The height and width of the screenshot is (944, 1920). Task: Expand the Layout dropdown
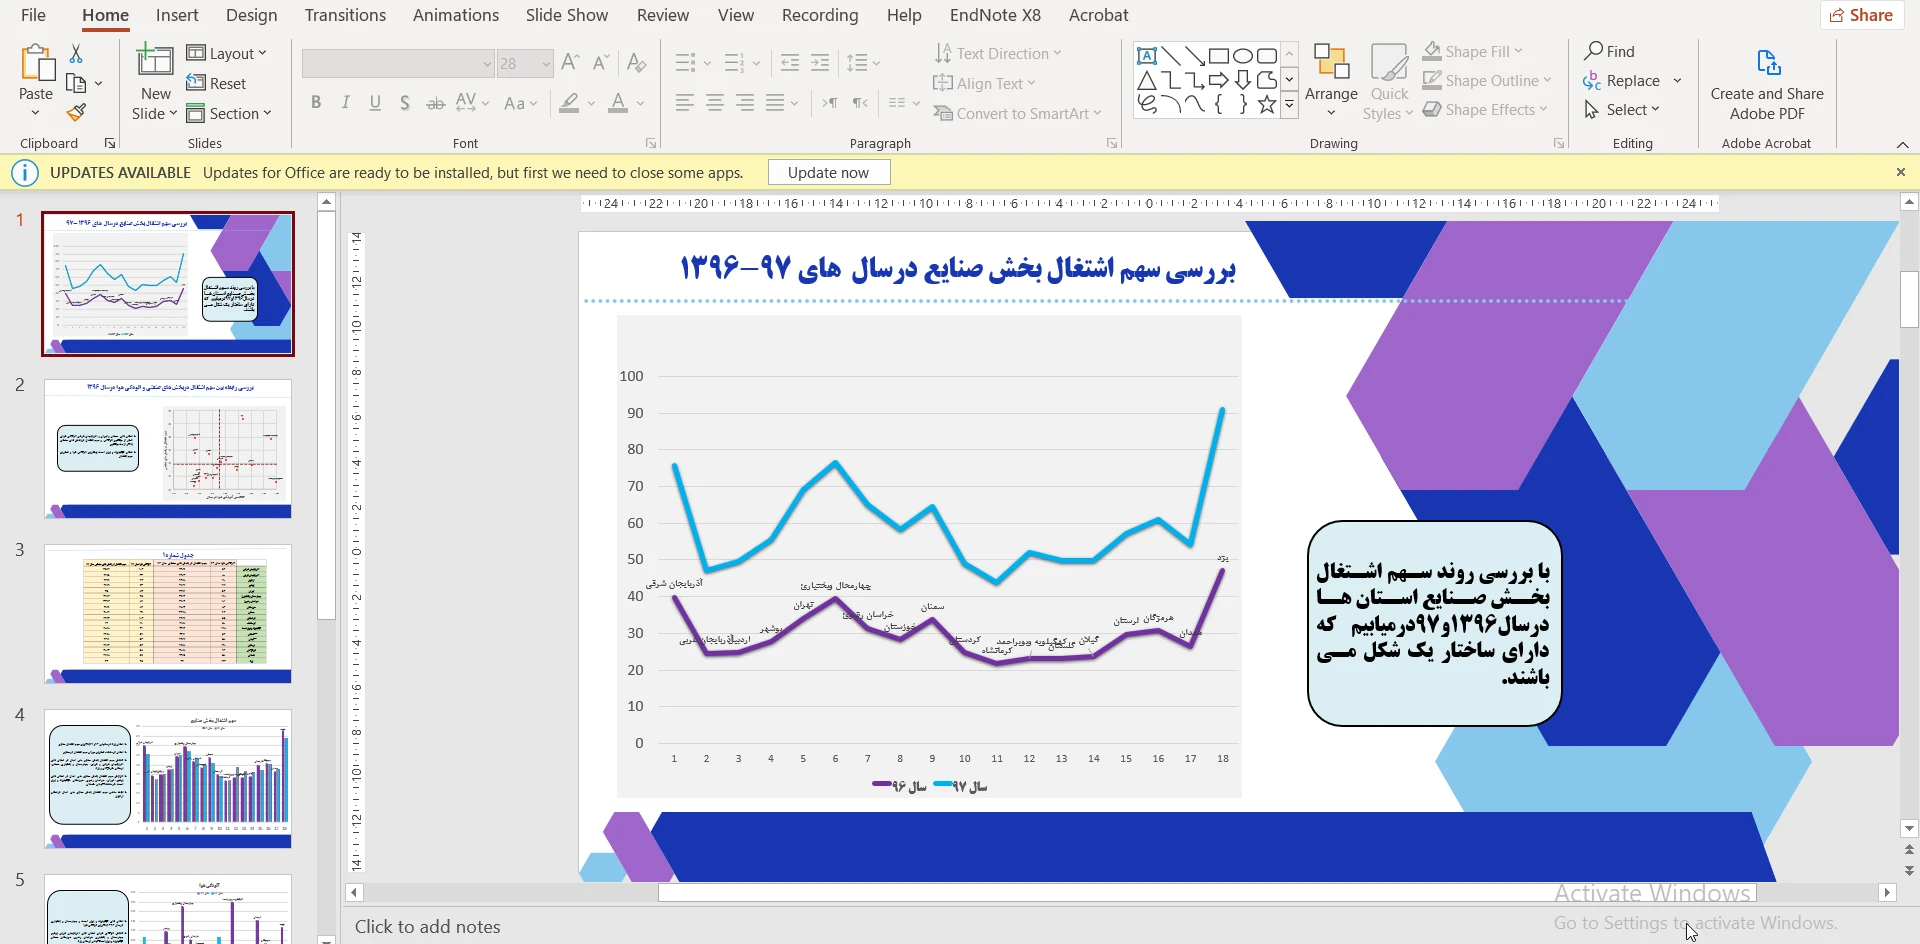[228, 53]
